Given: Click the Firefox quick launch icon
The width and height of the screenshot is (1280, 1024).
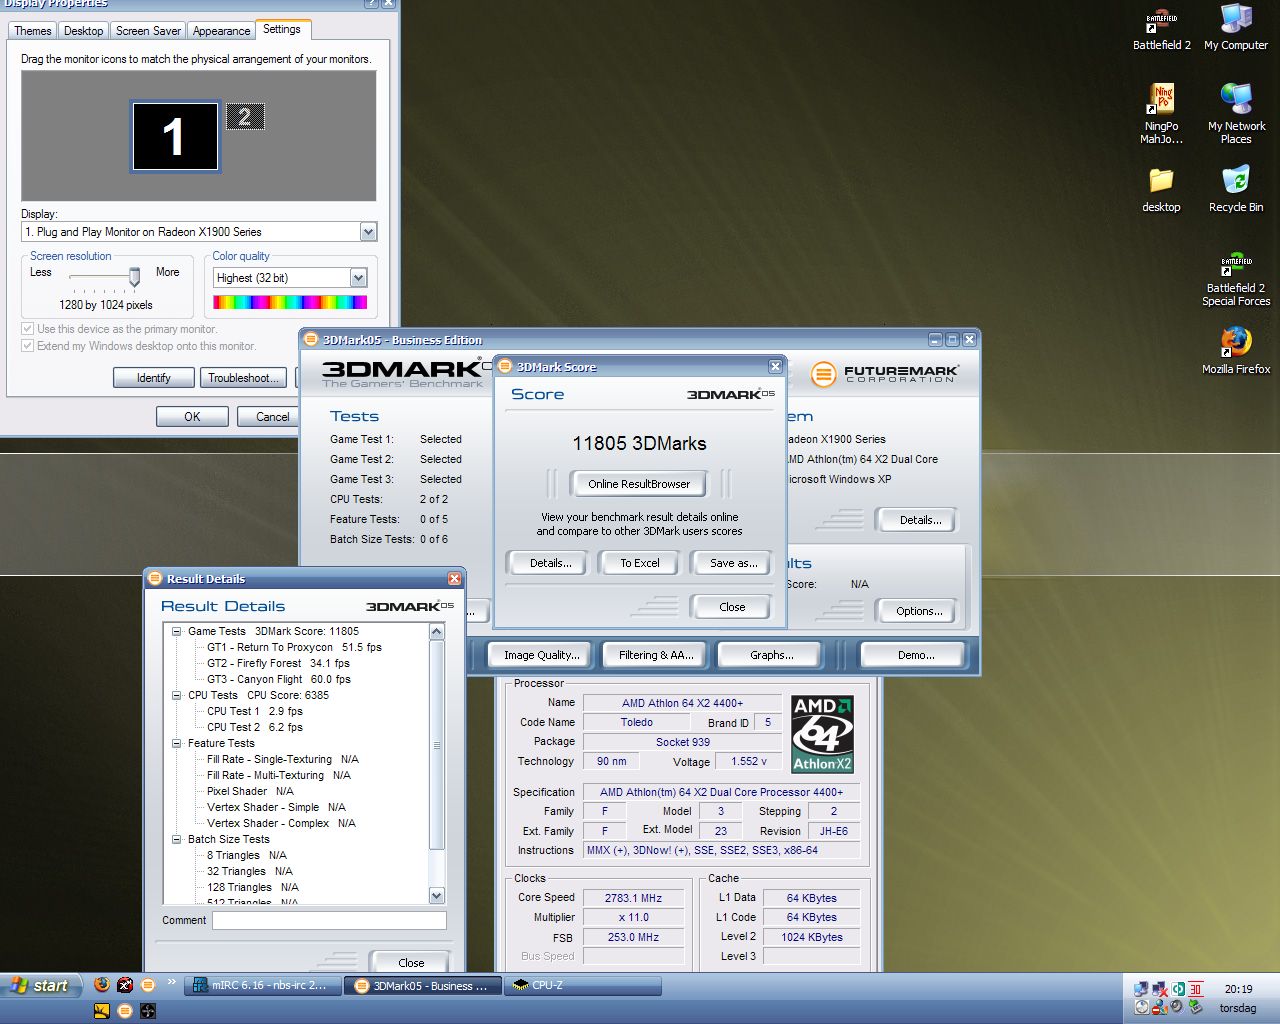Looking at the screenshot, I should (x=101, y=985).
